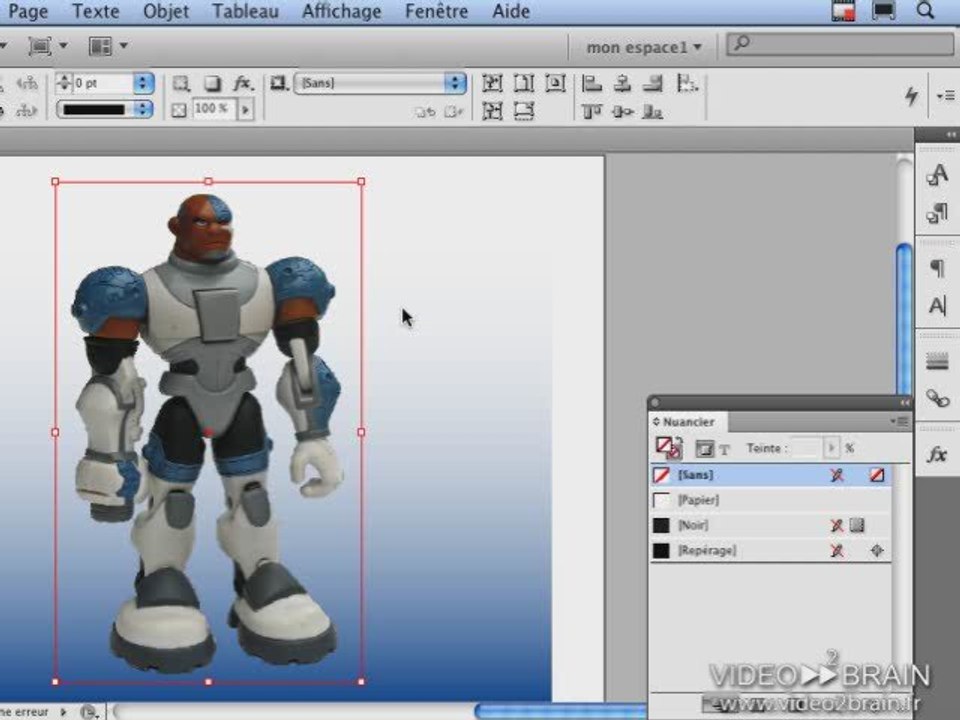
Task: Click Center Content icon
Action: [555, 83]
